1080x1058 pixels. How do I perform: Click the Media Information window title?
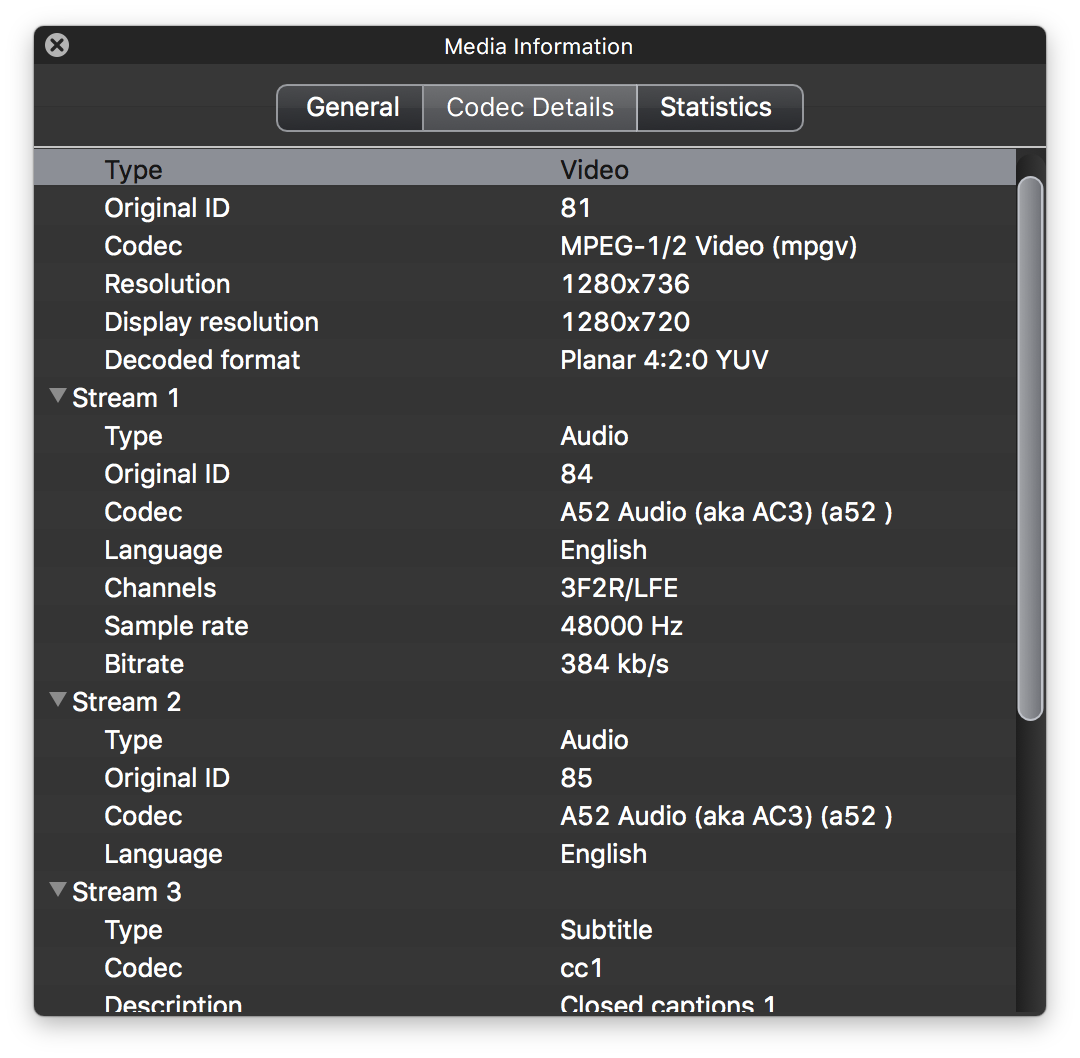pos(539,46)
